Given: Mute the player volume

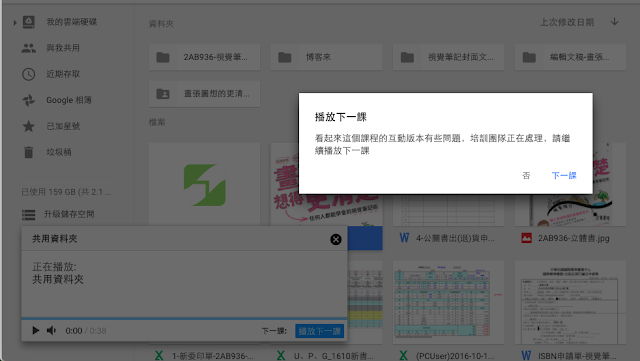Looking at the screenshot, I should pos(51,330).
